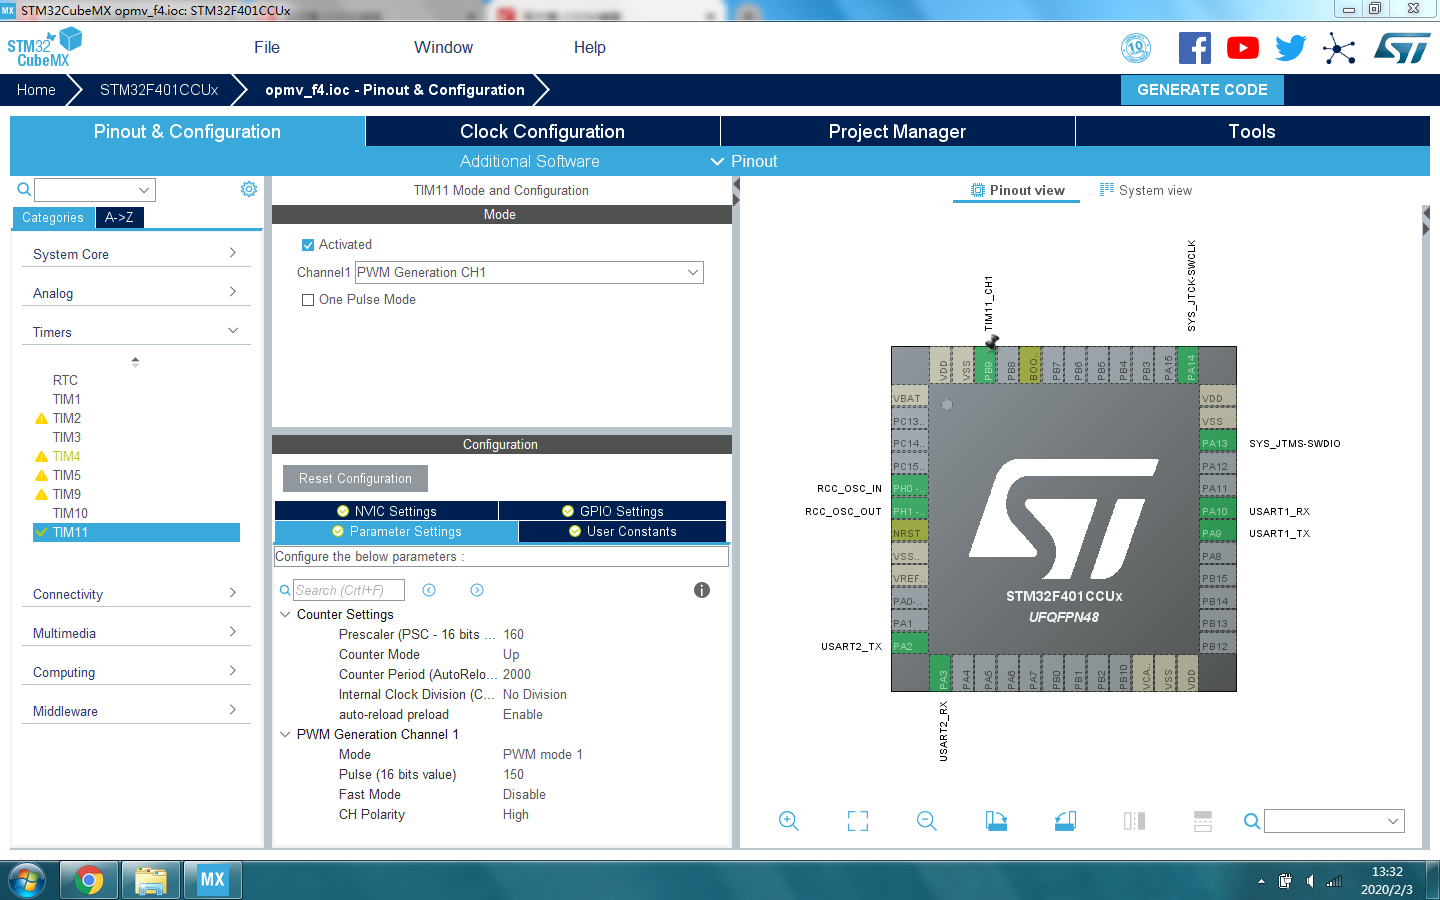Zoom out of the pinout view
The height and width of the screenshot is (900, 1440).
927,821
